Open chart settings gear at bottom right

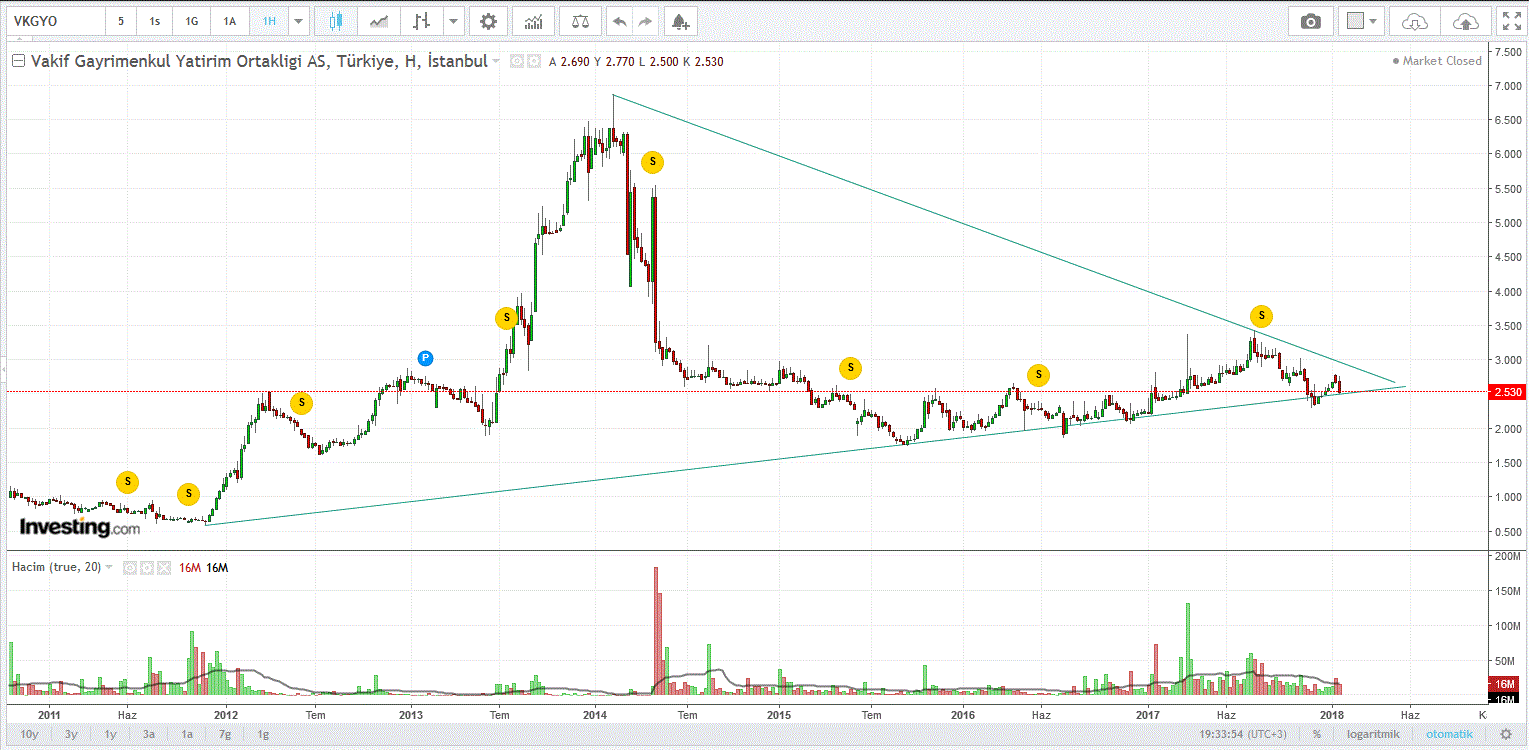point(1505,734)
